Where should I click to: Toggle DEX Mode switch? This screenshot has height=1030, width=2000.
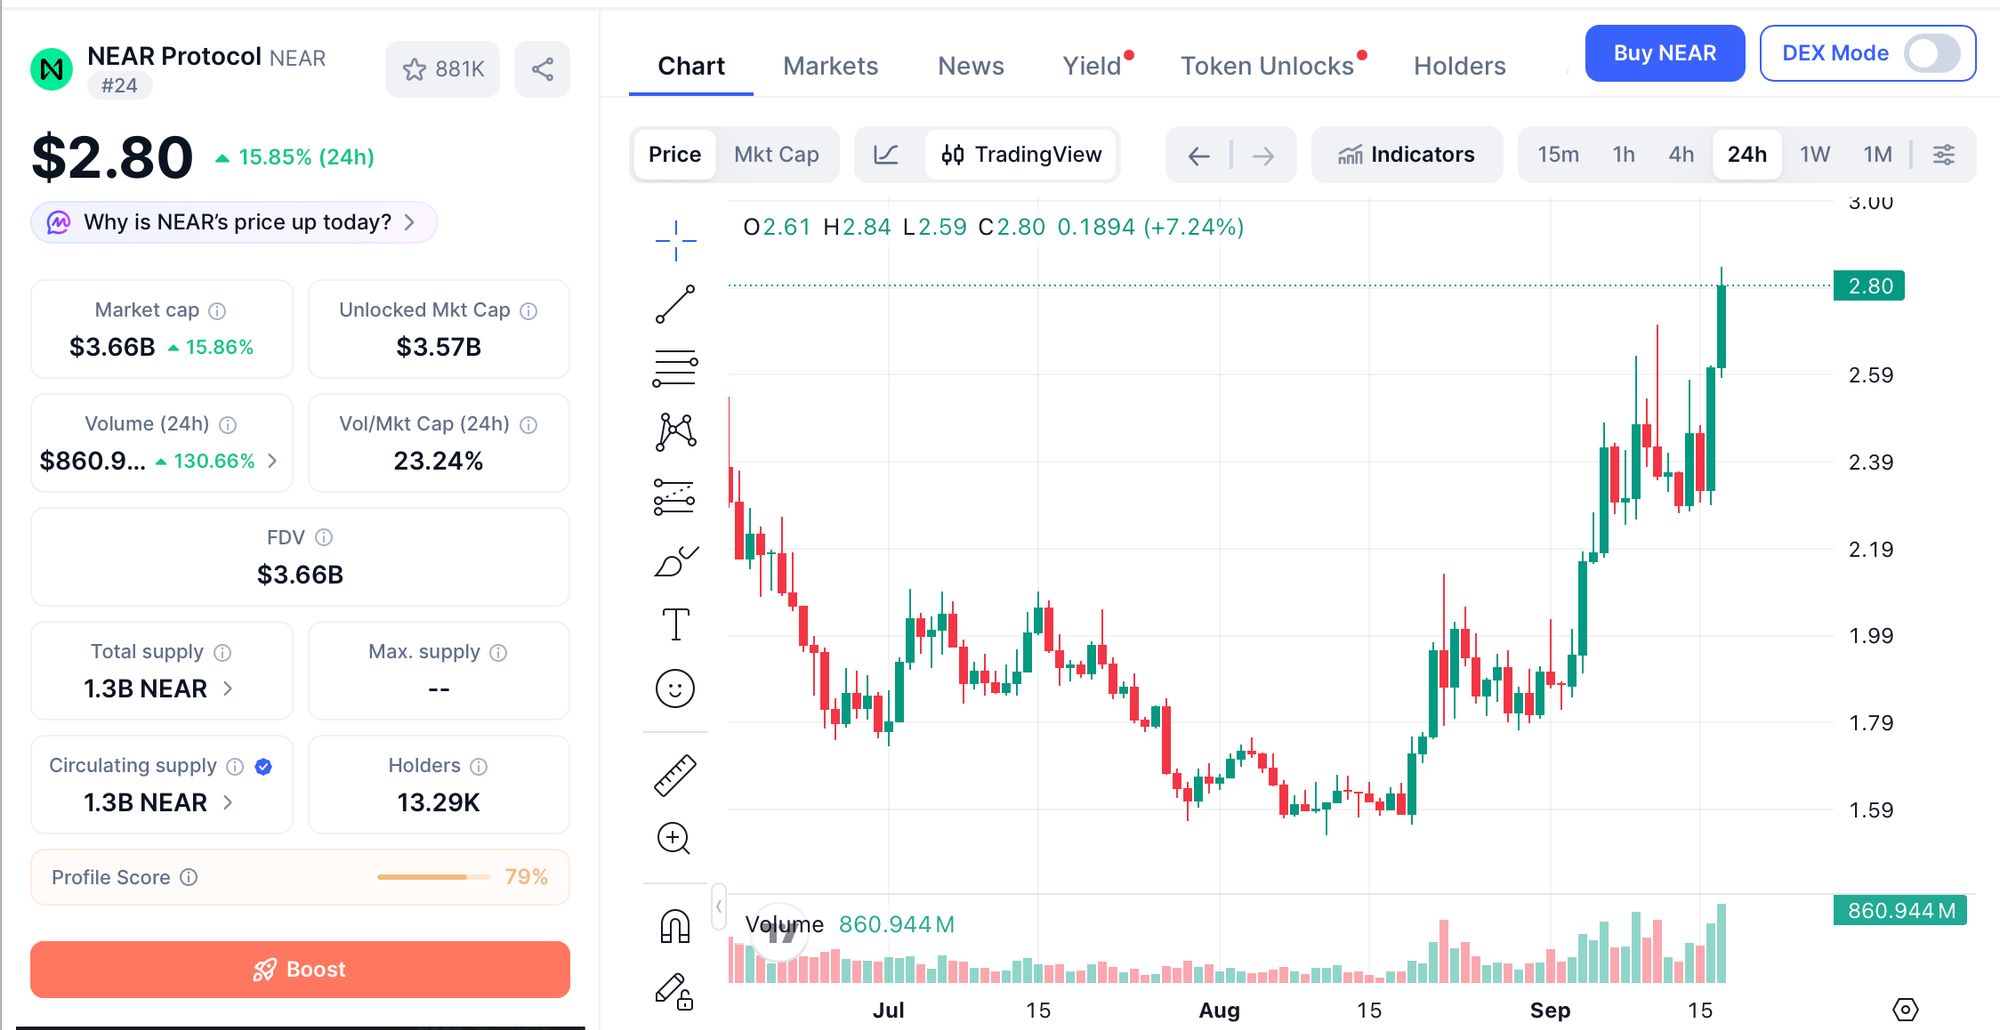[1932, 53]
